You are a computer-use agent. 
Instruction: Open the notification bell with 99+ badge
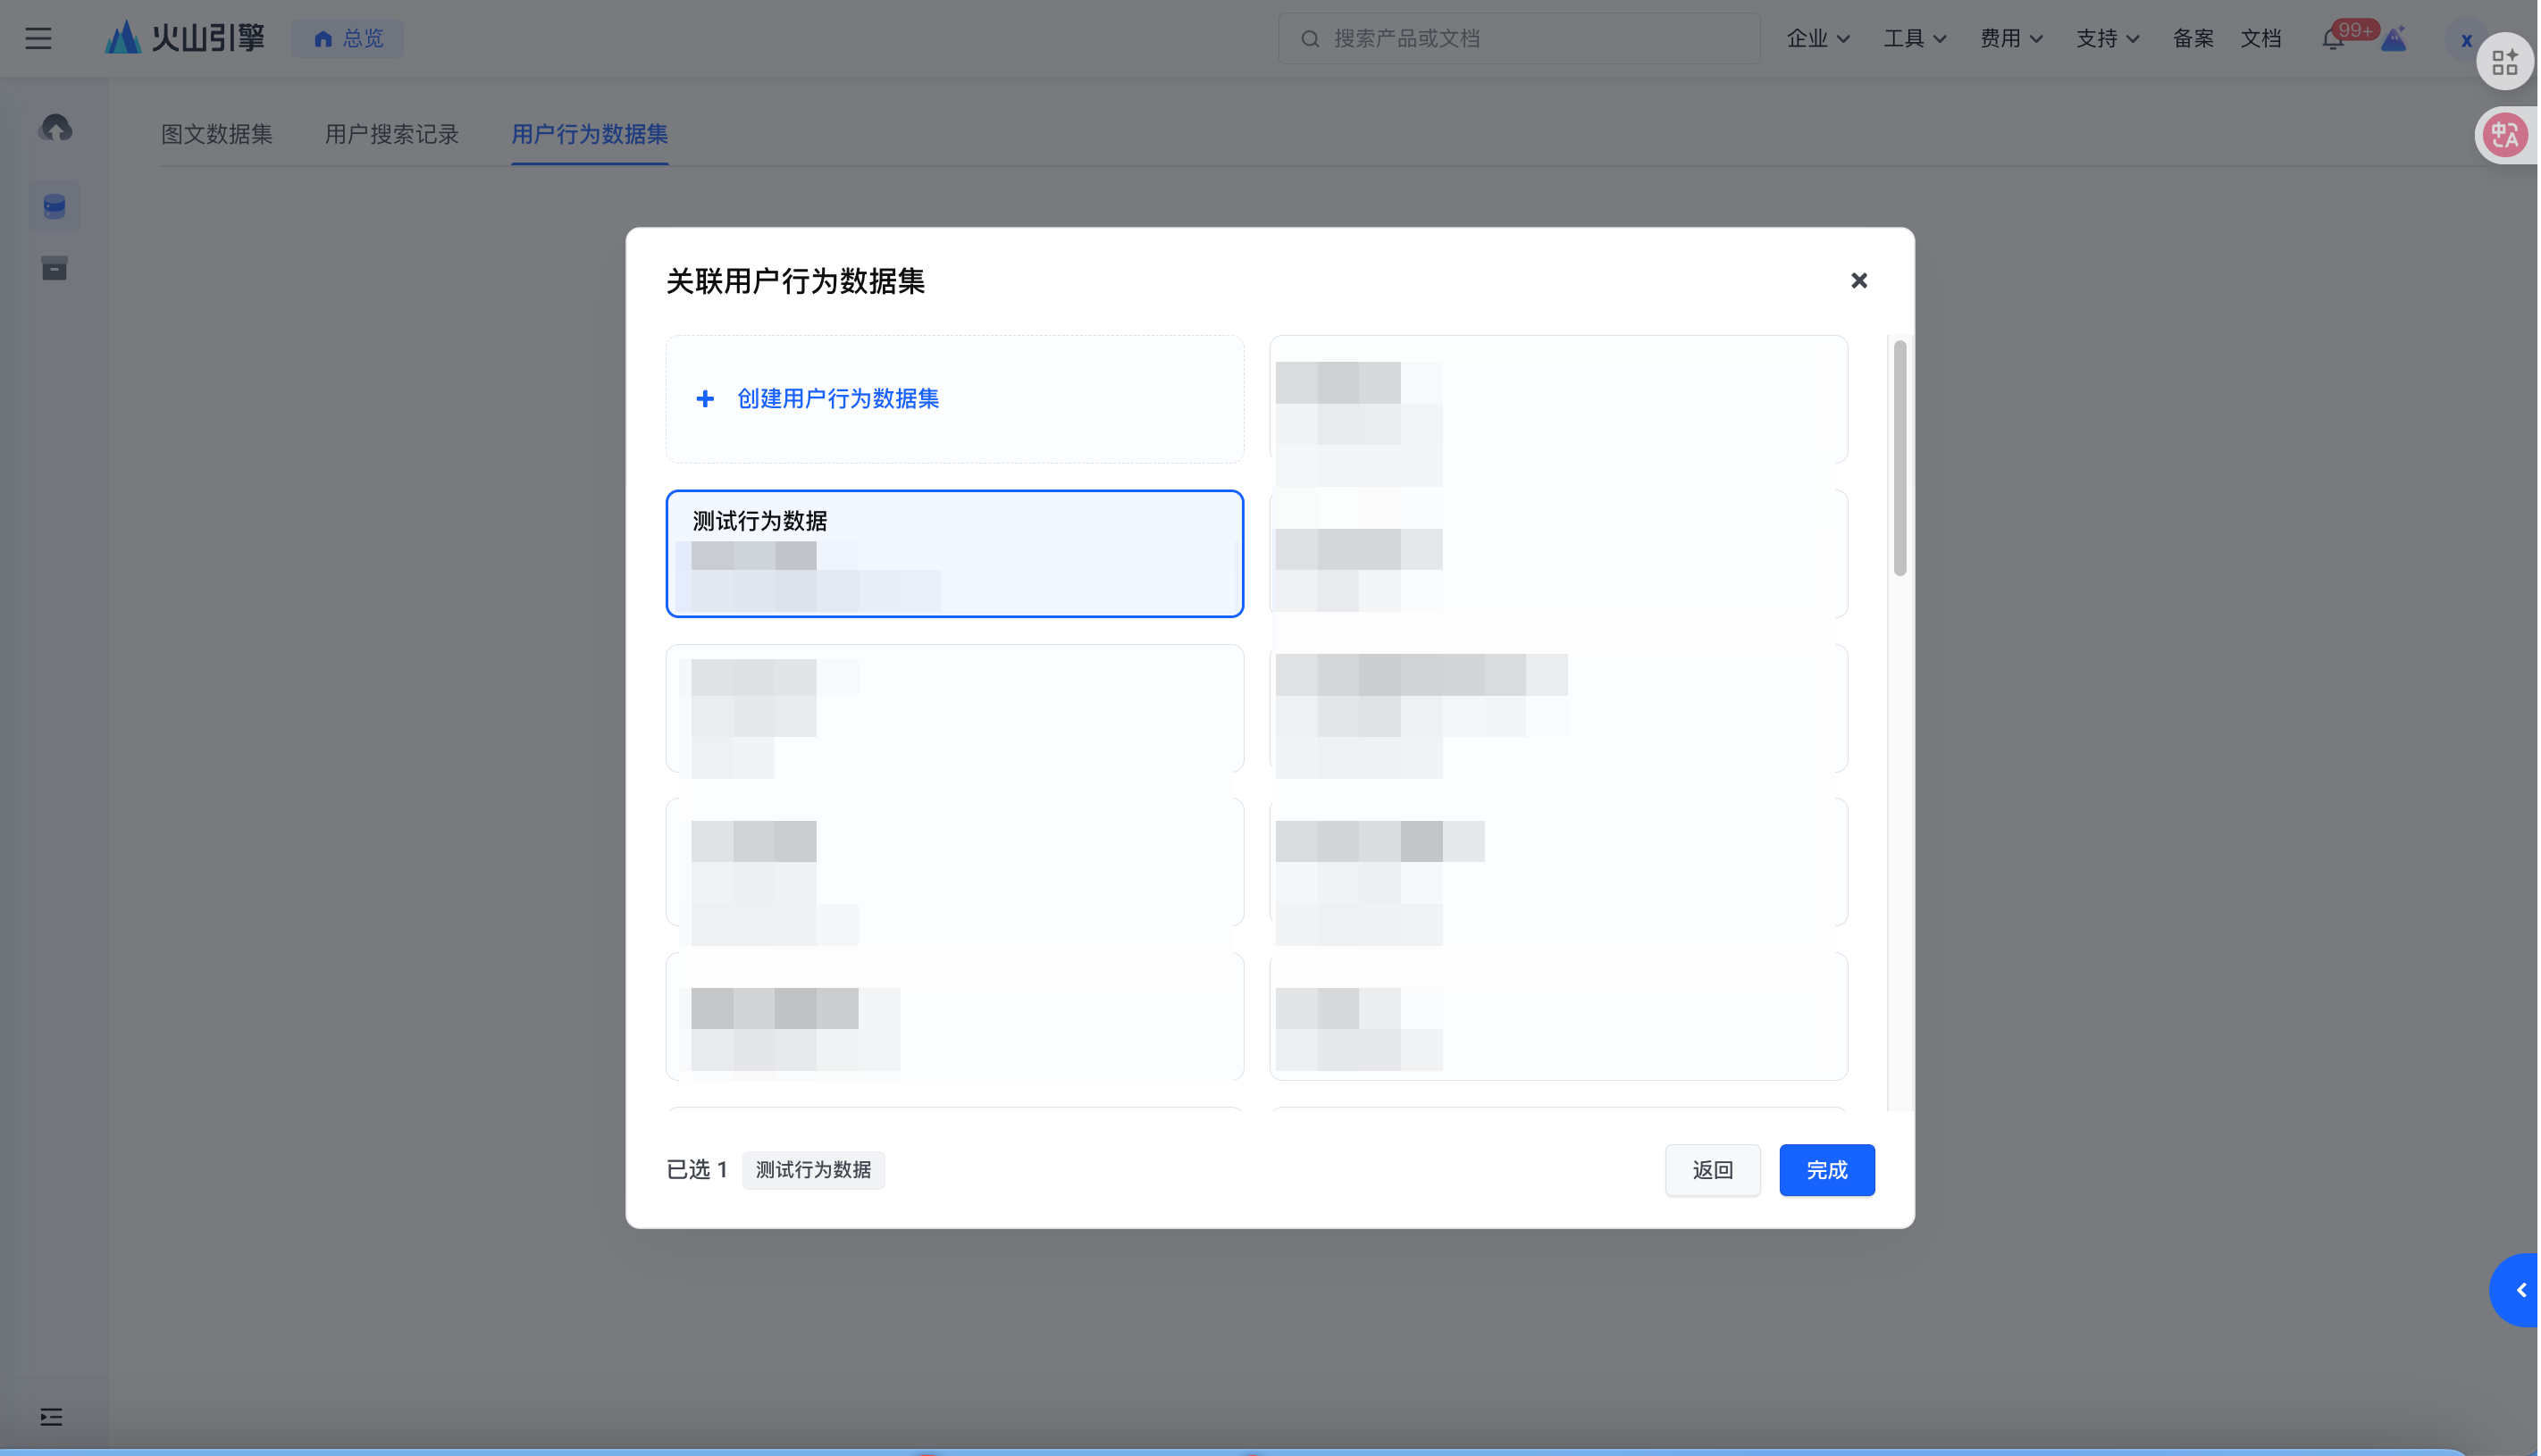pyautogui.click(x=2334, y=38)
